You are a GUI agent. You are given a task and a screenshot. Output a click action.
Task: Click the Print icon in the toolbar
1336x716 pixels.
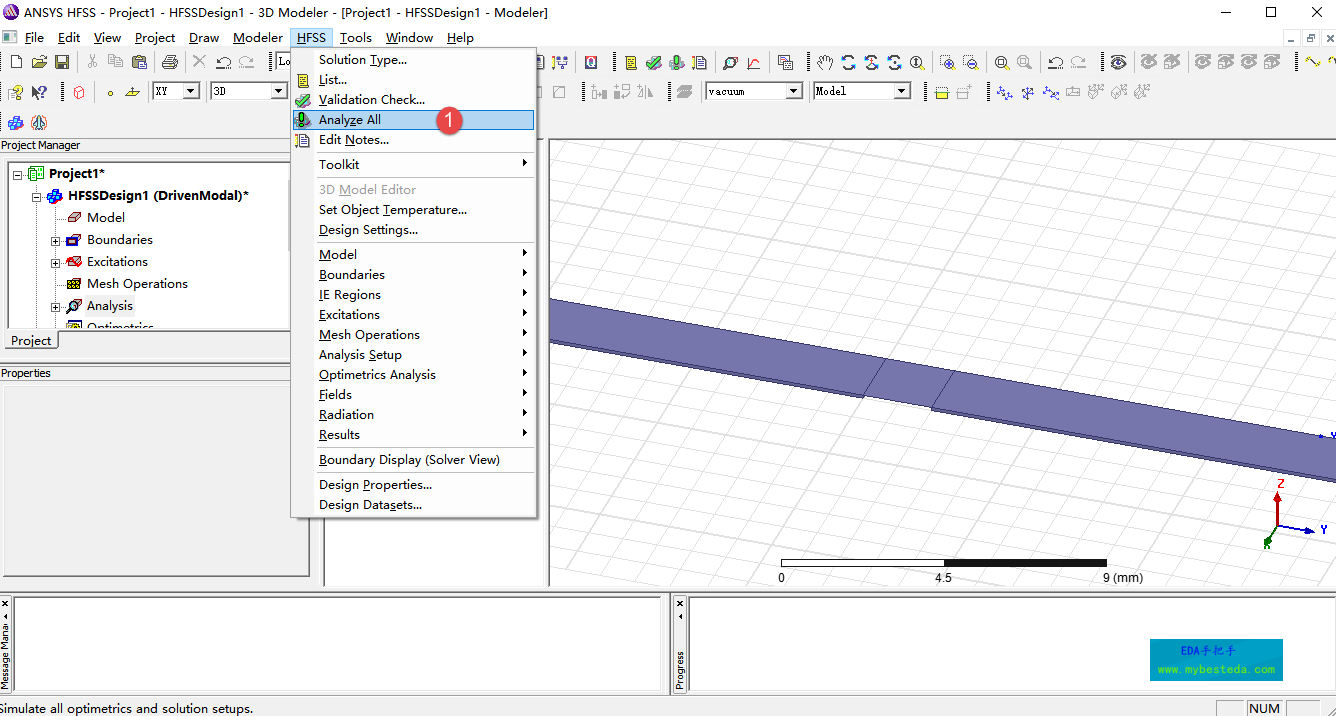point(169,62)
